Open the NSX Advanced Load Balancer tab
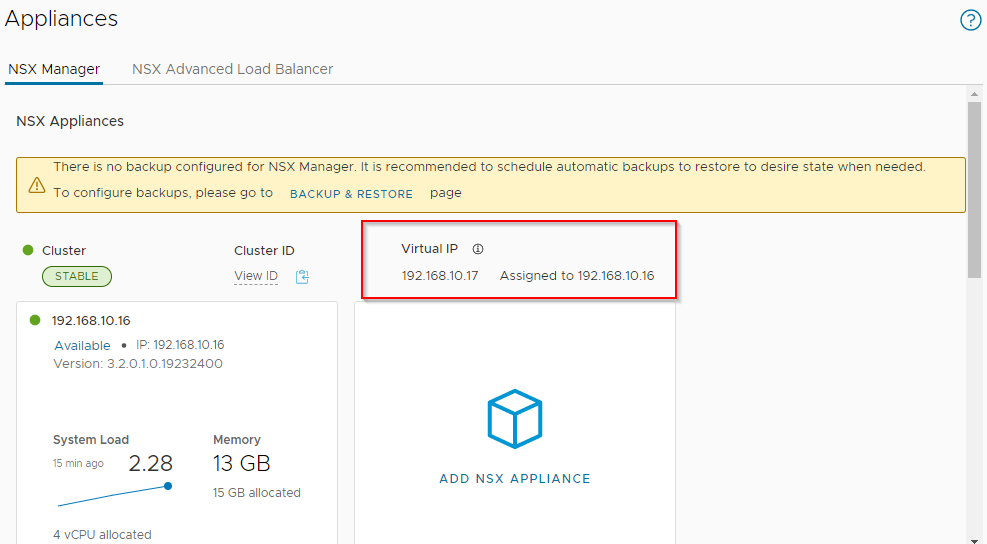Screen dimensions: 987x544 (232, 69)
